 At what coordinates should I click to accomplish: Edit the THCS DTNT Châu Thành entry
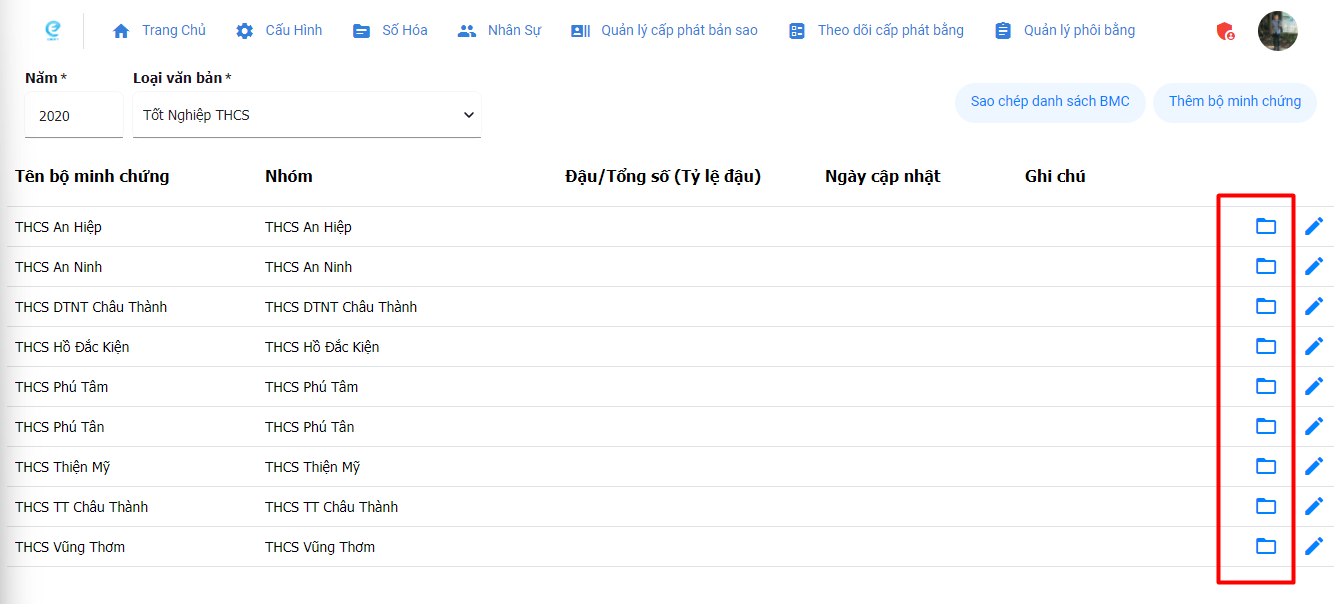1314,306
